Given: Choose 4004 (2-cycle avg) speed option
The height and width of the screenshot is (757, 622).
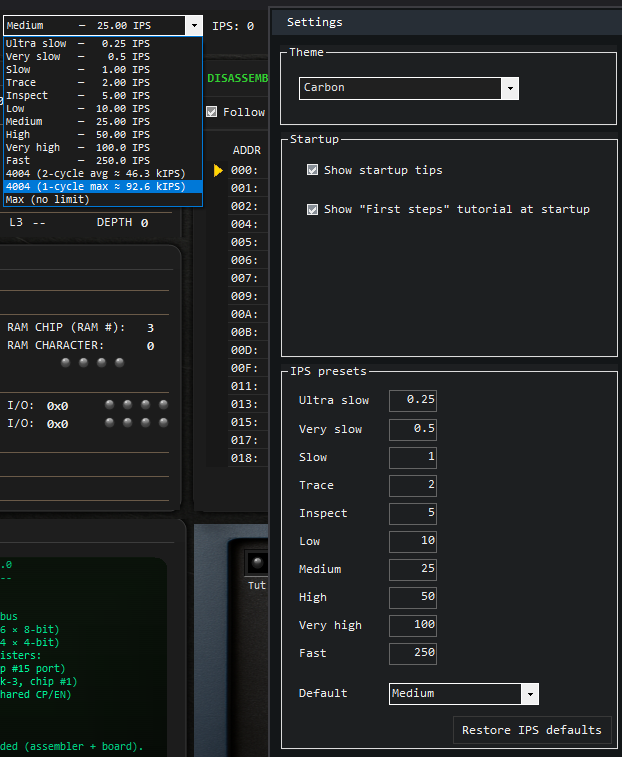Looking at the screenshot, I should [x=95, y=173].
